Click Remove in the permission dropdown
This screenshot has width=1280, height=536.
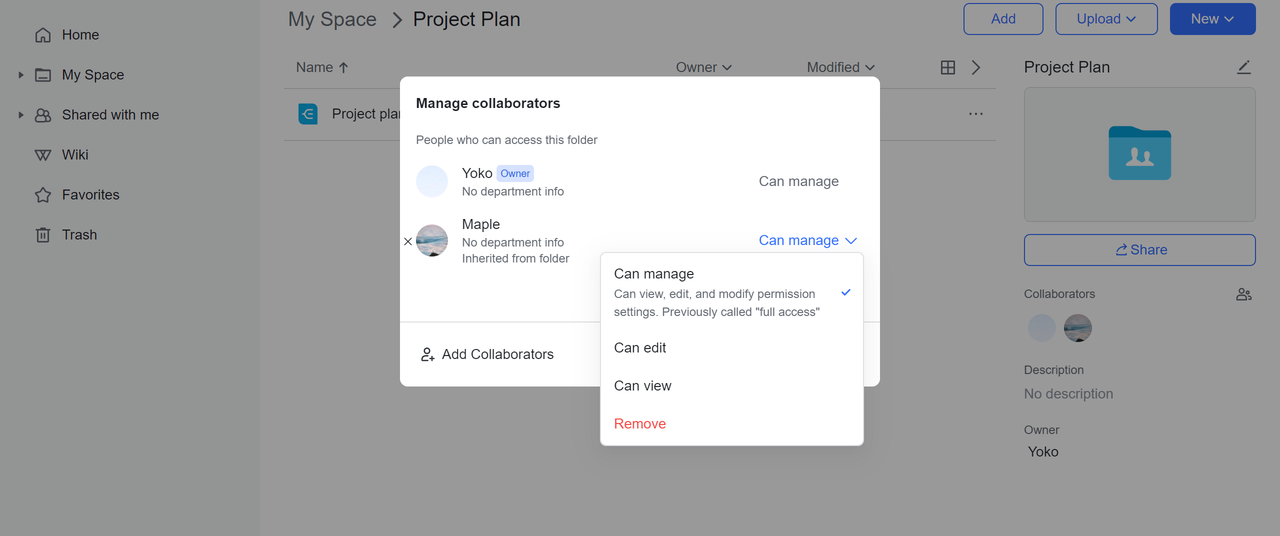click(640, 424)
